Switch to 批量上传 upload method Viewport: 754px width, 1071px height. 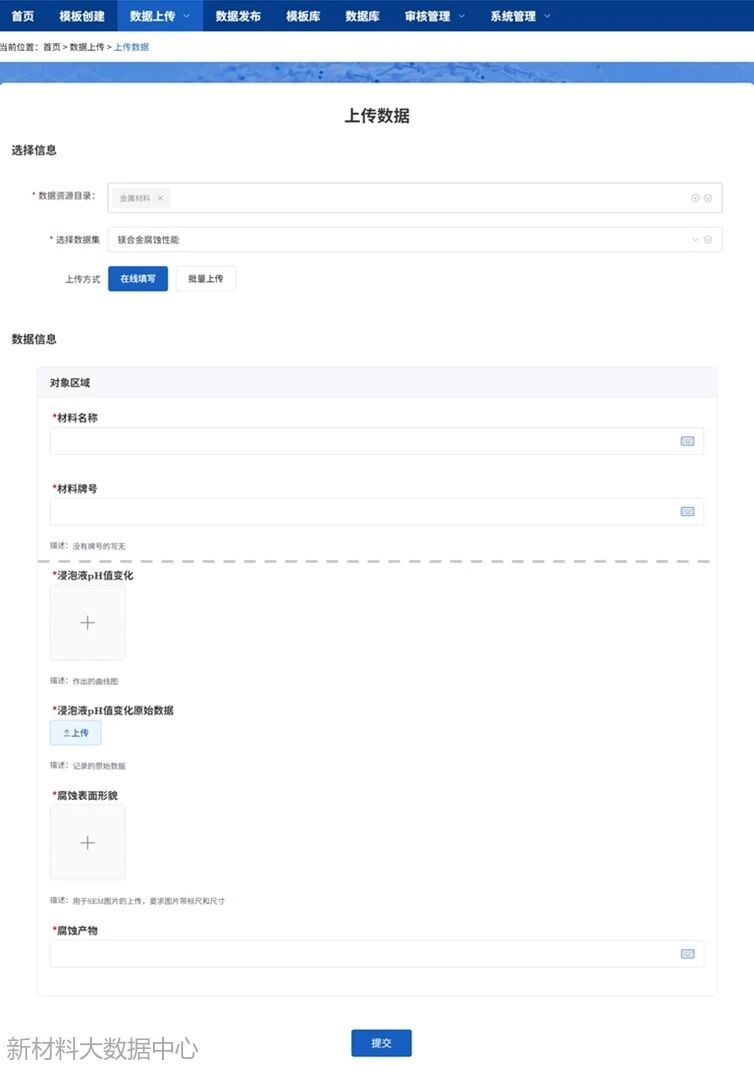206,279
